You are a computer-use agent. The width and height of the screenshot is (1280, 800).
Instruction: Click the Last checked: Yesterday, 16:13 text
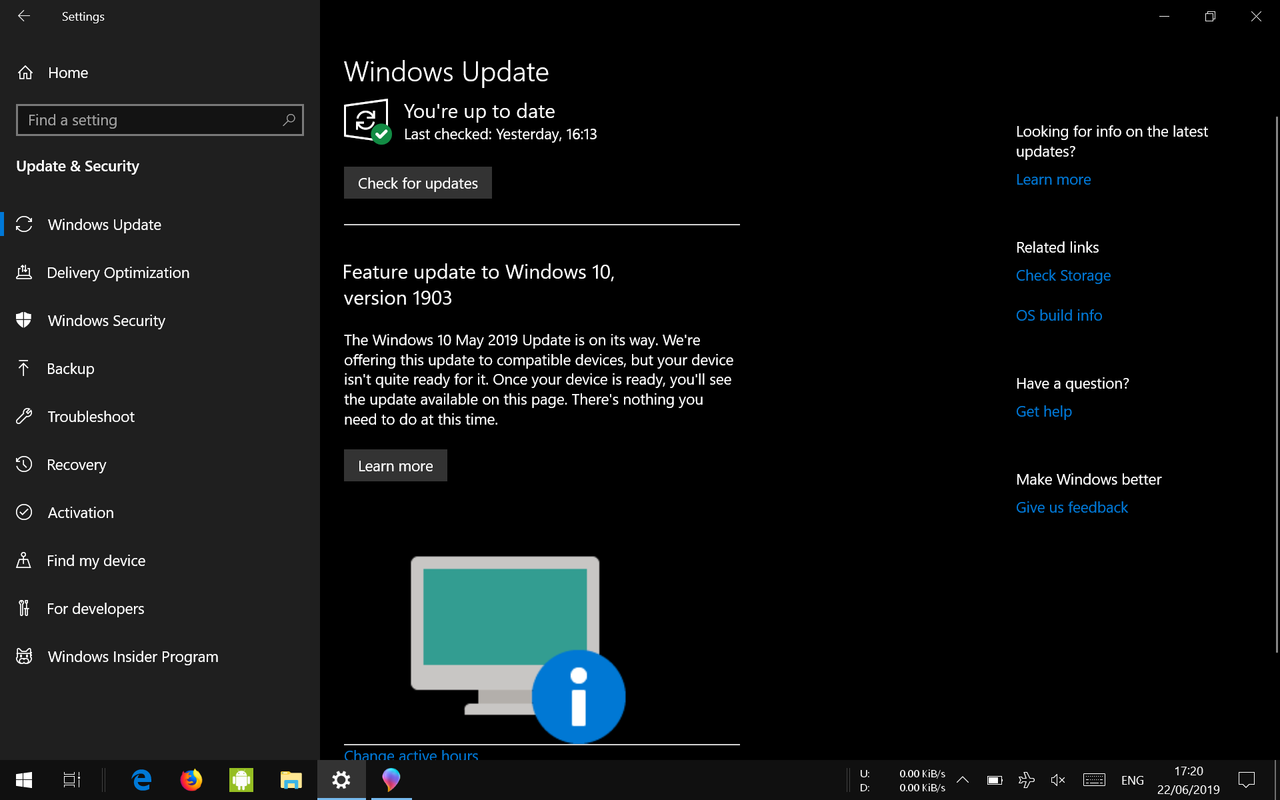tap(500, 134)
